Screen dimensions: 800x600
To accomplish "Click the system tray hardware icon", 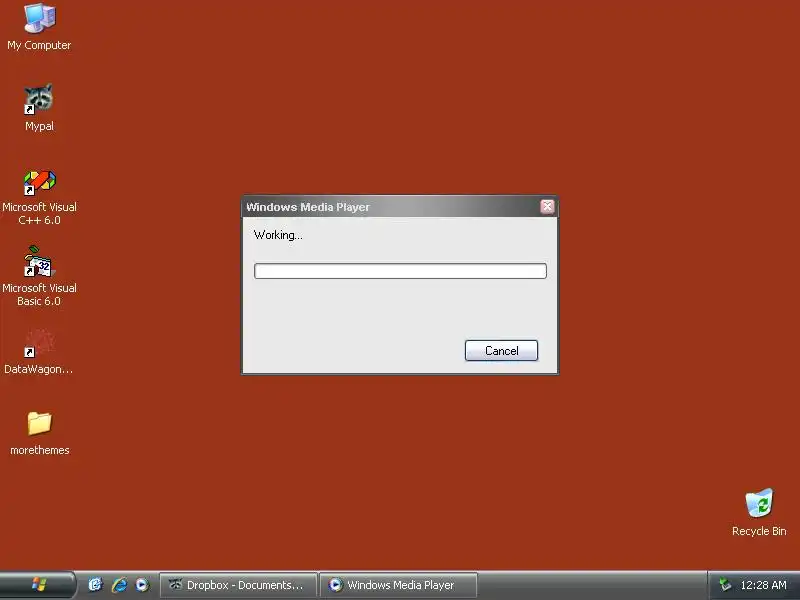I will [x=725, y=584].
